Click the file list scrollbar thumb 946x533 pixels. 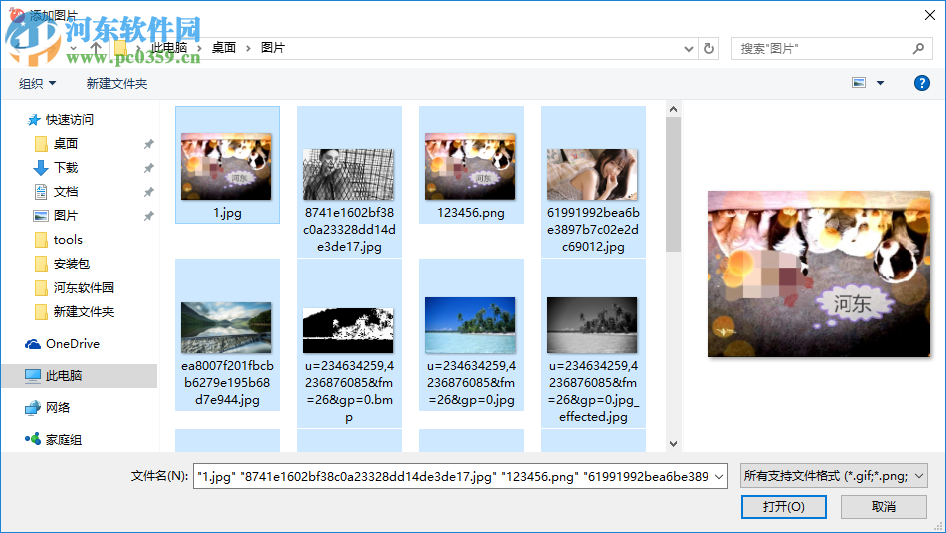[673, 185]
